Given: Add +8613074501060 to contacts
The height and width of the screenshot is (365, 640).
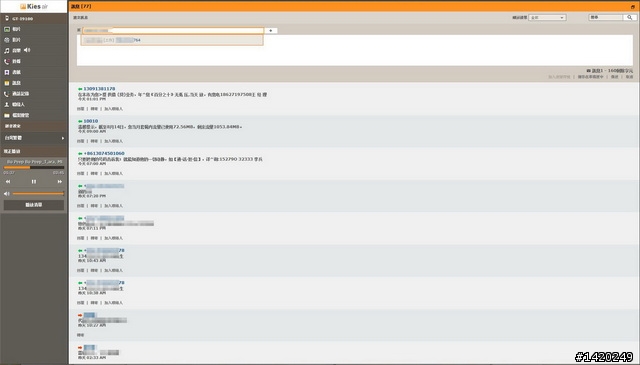Looking at the screenshot, I should [113, 174].
